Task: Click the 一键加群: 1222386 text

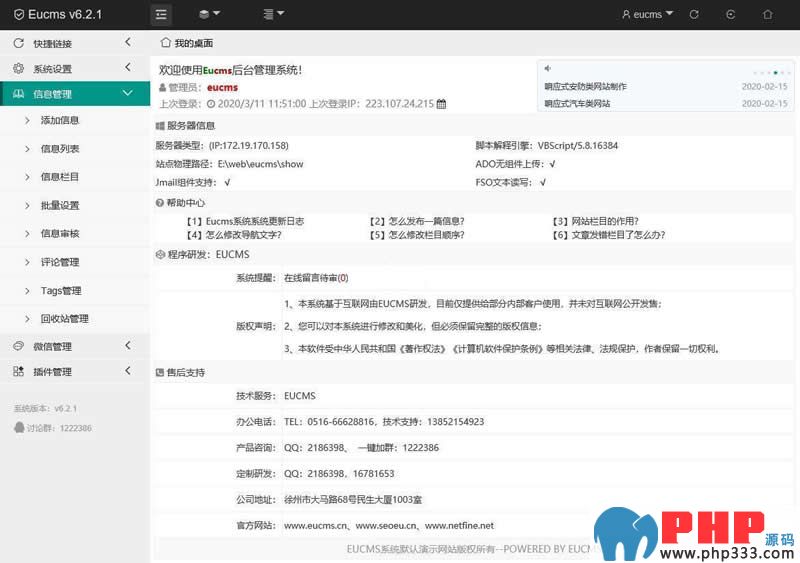Action: click(x=398, y=448)
